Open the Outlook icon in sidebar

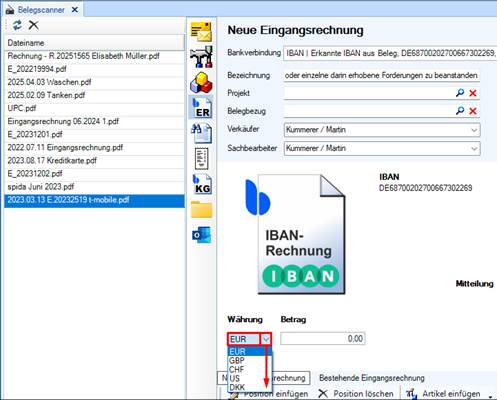[201, 235]
